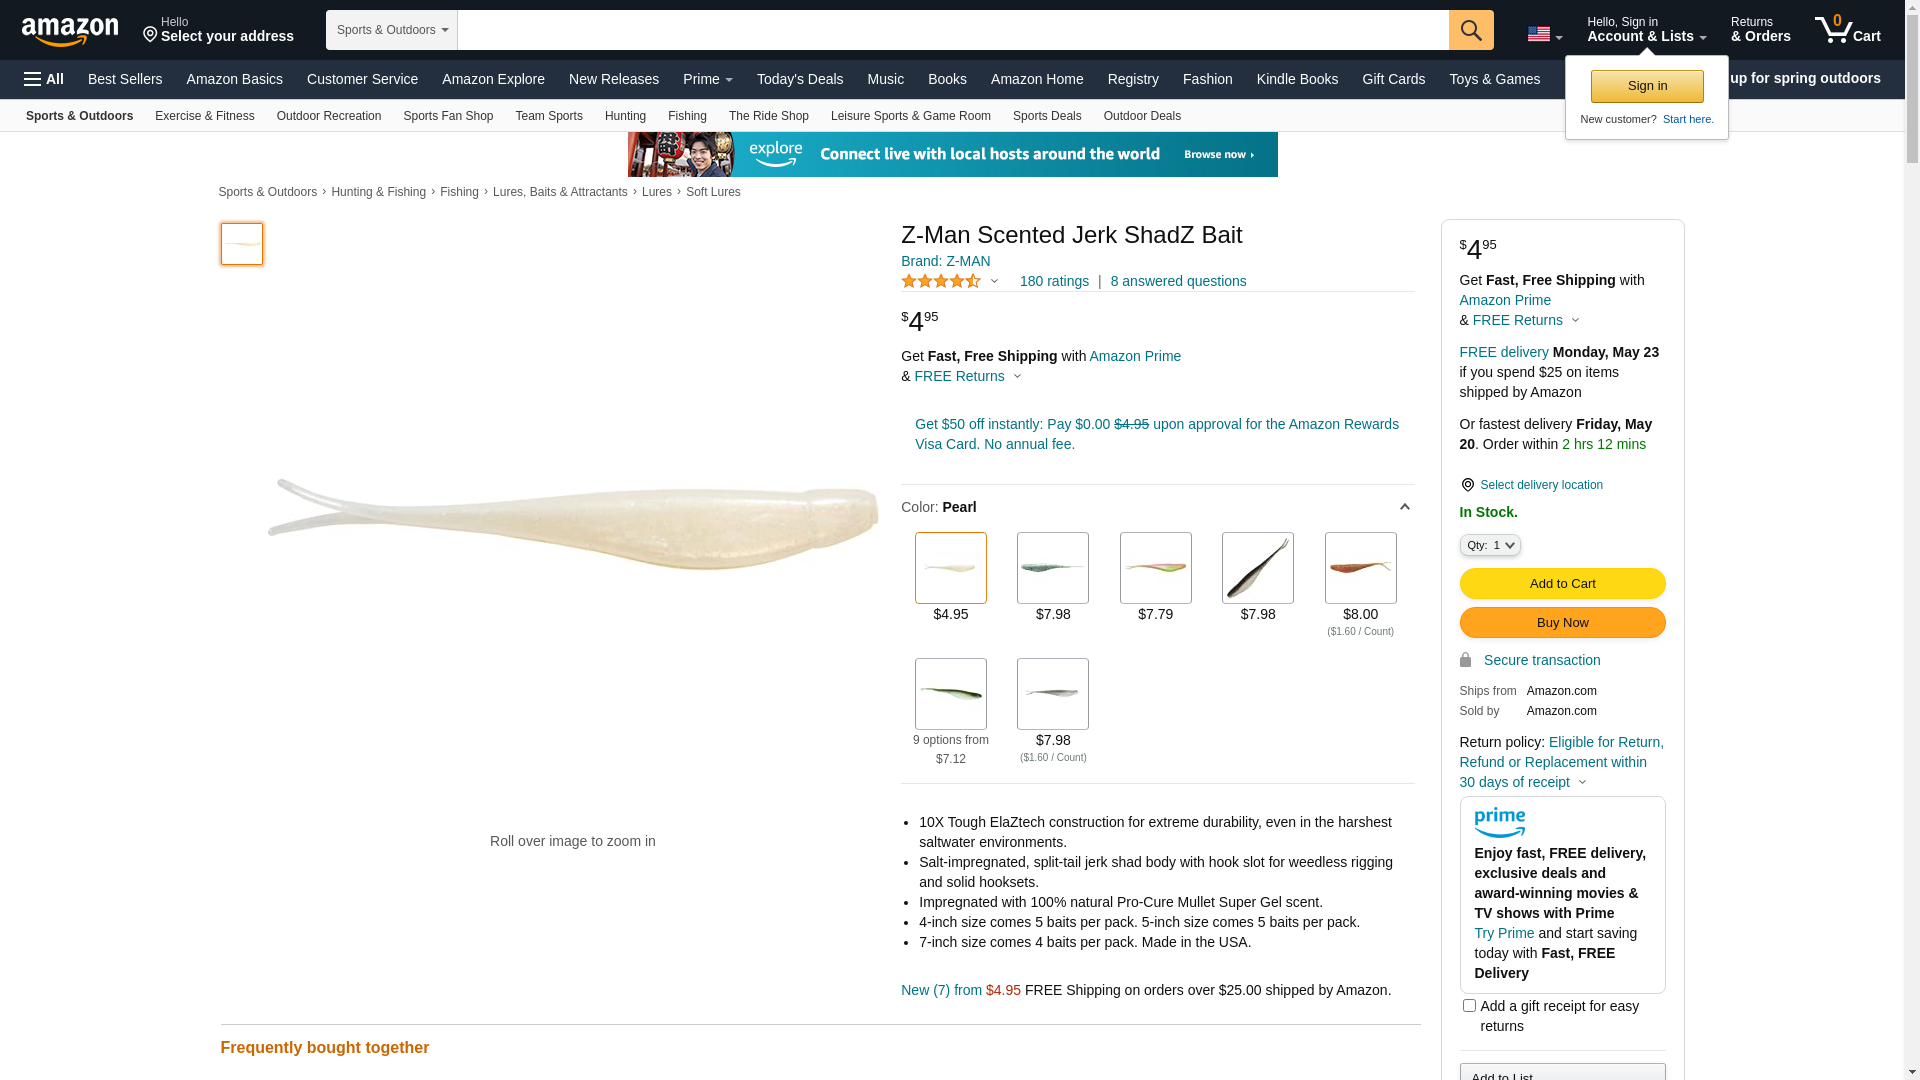Open the shopping cart icon
This screenshot has width=1920, height=1080.
1847,30
